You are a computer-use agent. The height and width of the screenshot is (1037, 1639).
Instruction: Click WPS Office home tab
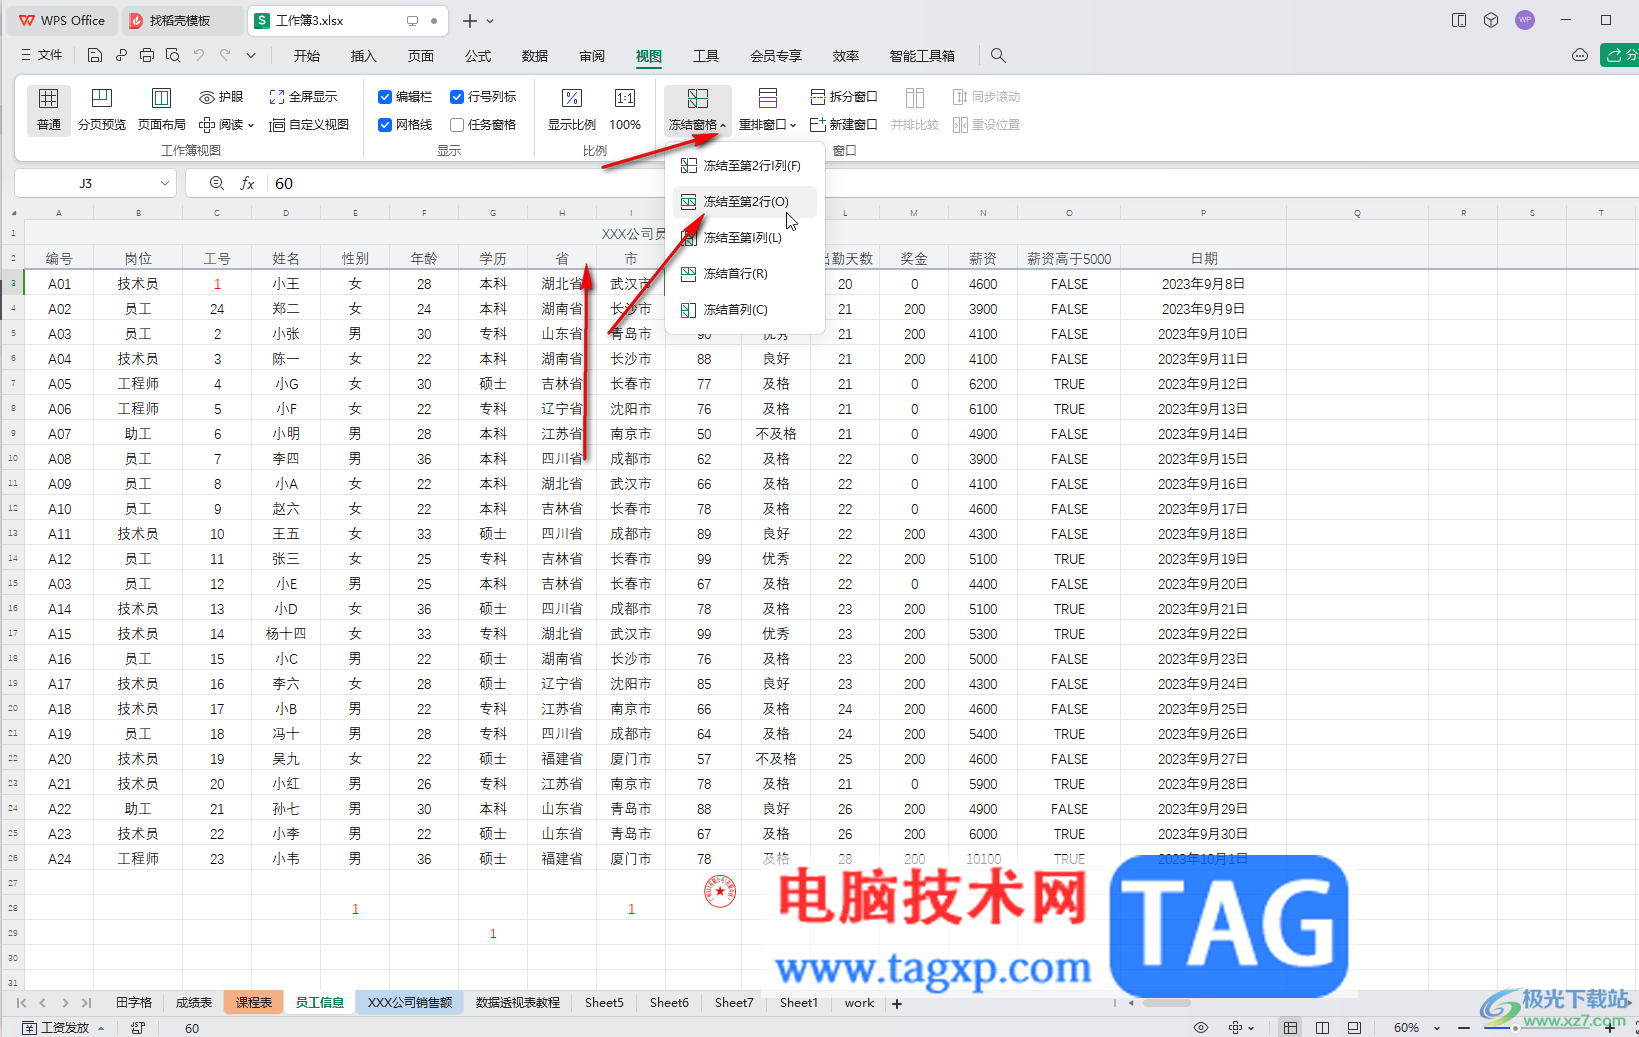pyautogui.click(x=62, y=20)
